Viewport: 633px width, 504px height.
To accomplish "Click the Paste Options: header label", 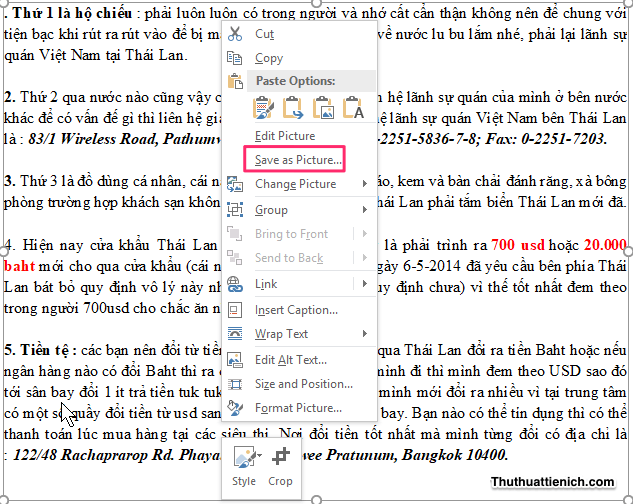I will (296, 81).
